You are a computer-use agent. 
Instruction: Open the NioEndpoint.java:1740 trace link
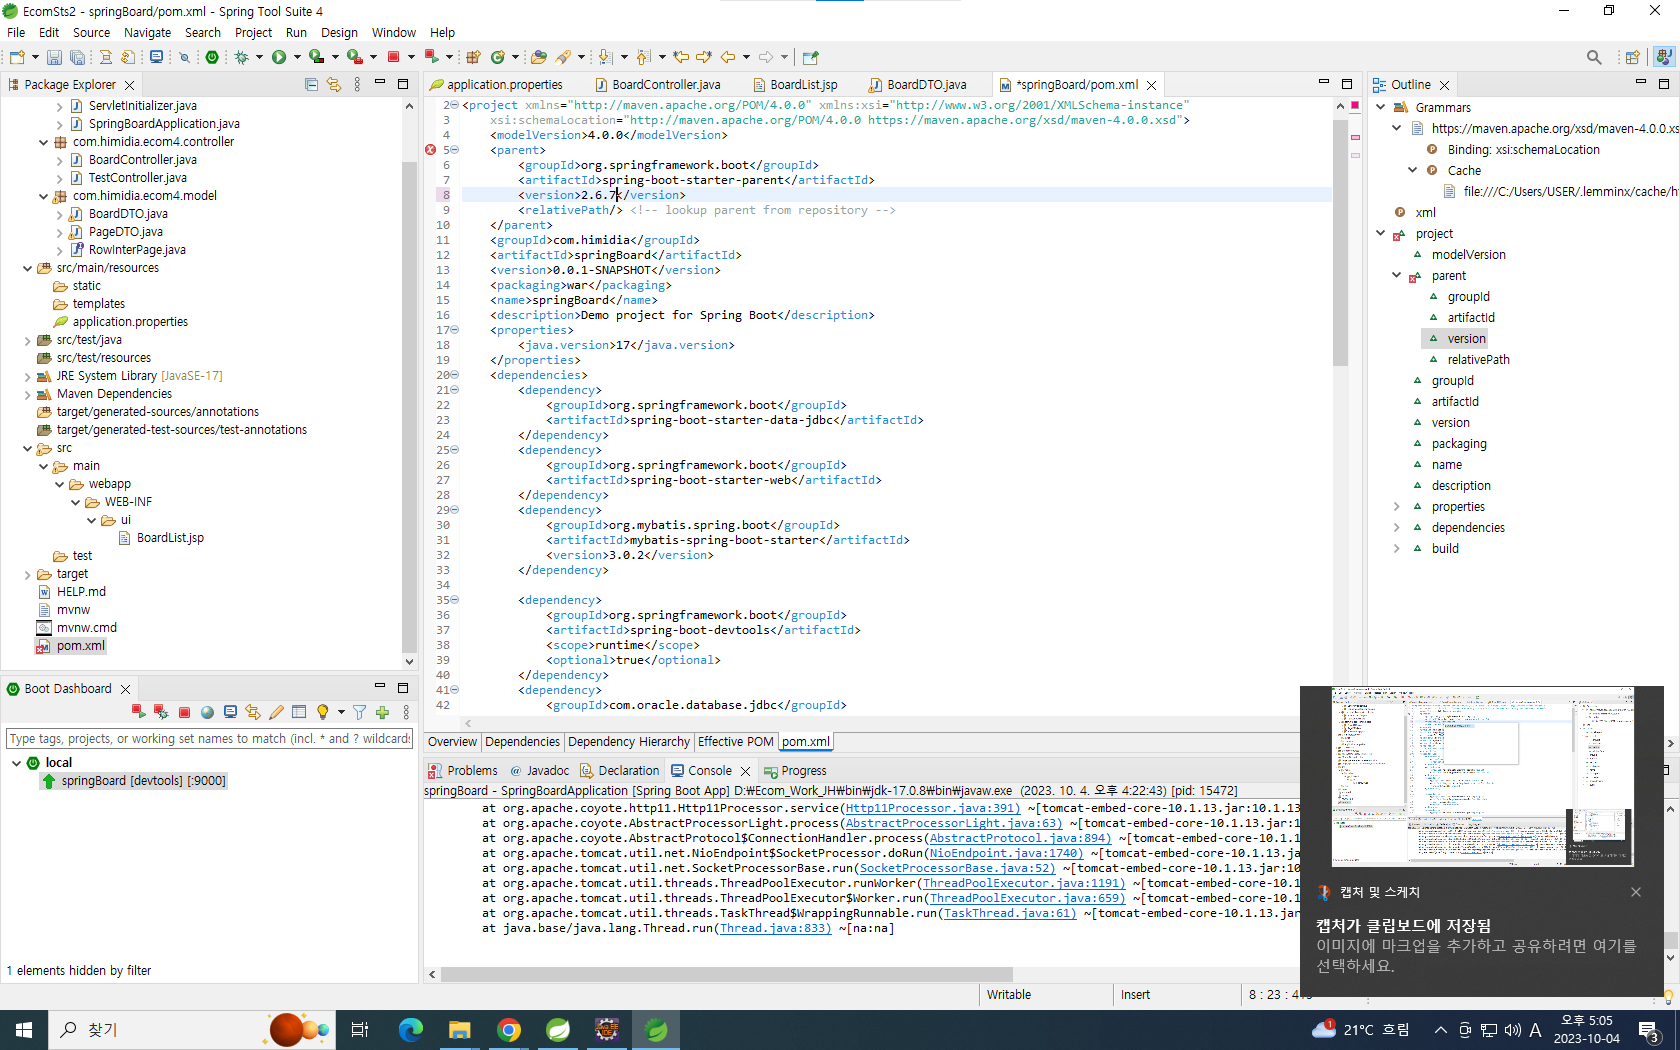click(1006, 853)
